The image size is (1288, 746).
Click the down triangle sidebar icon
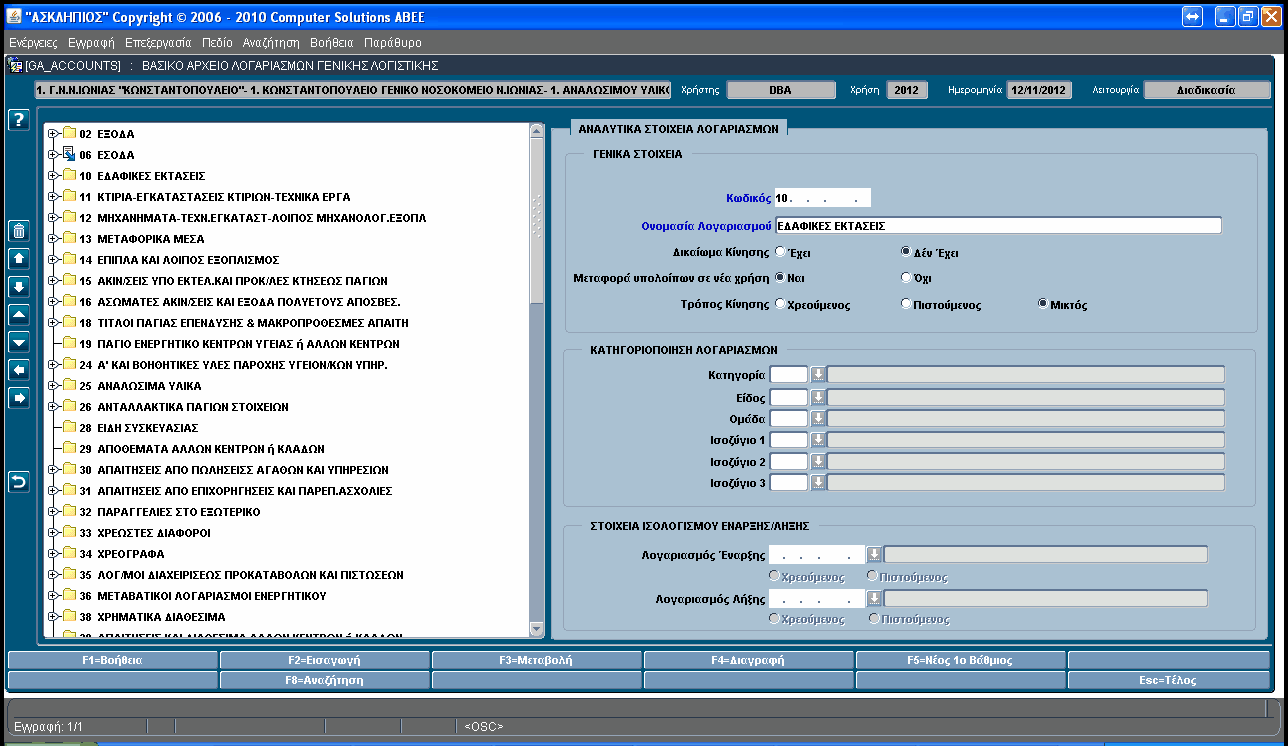point(18,343)
